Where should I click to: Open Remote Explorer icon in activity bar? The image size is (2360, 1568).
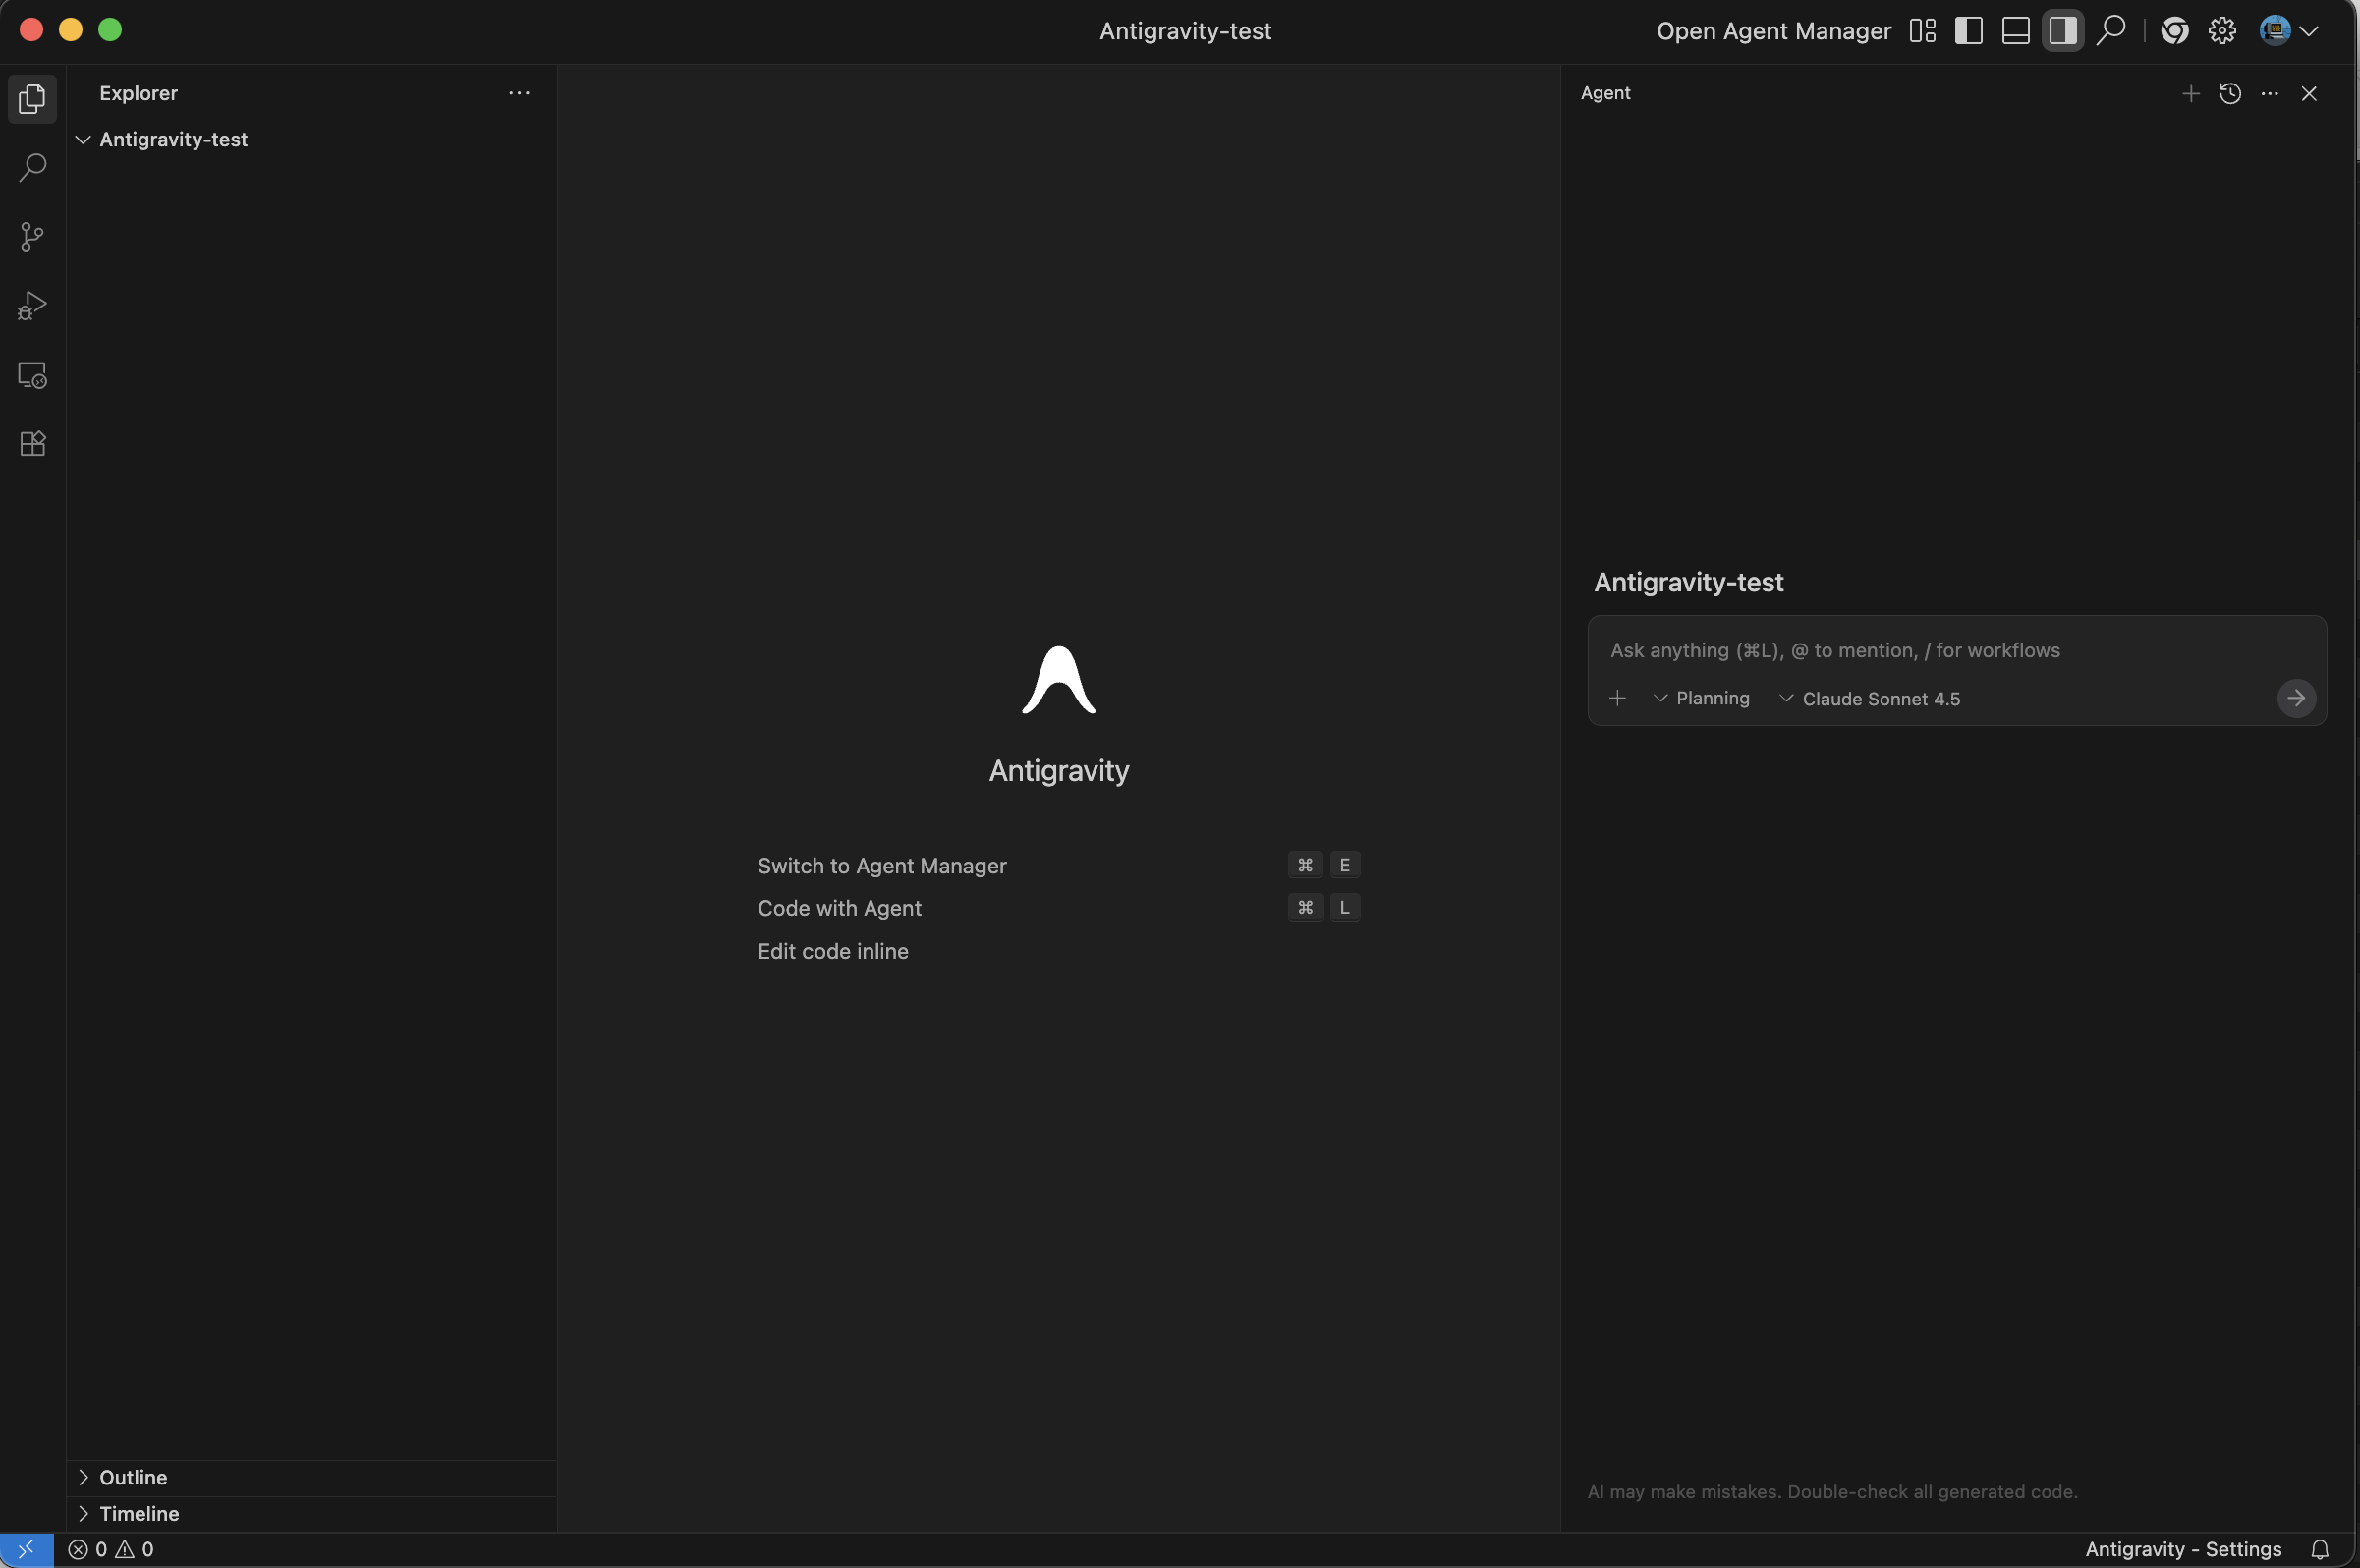coord(32,375)
